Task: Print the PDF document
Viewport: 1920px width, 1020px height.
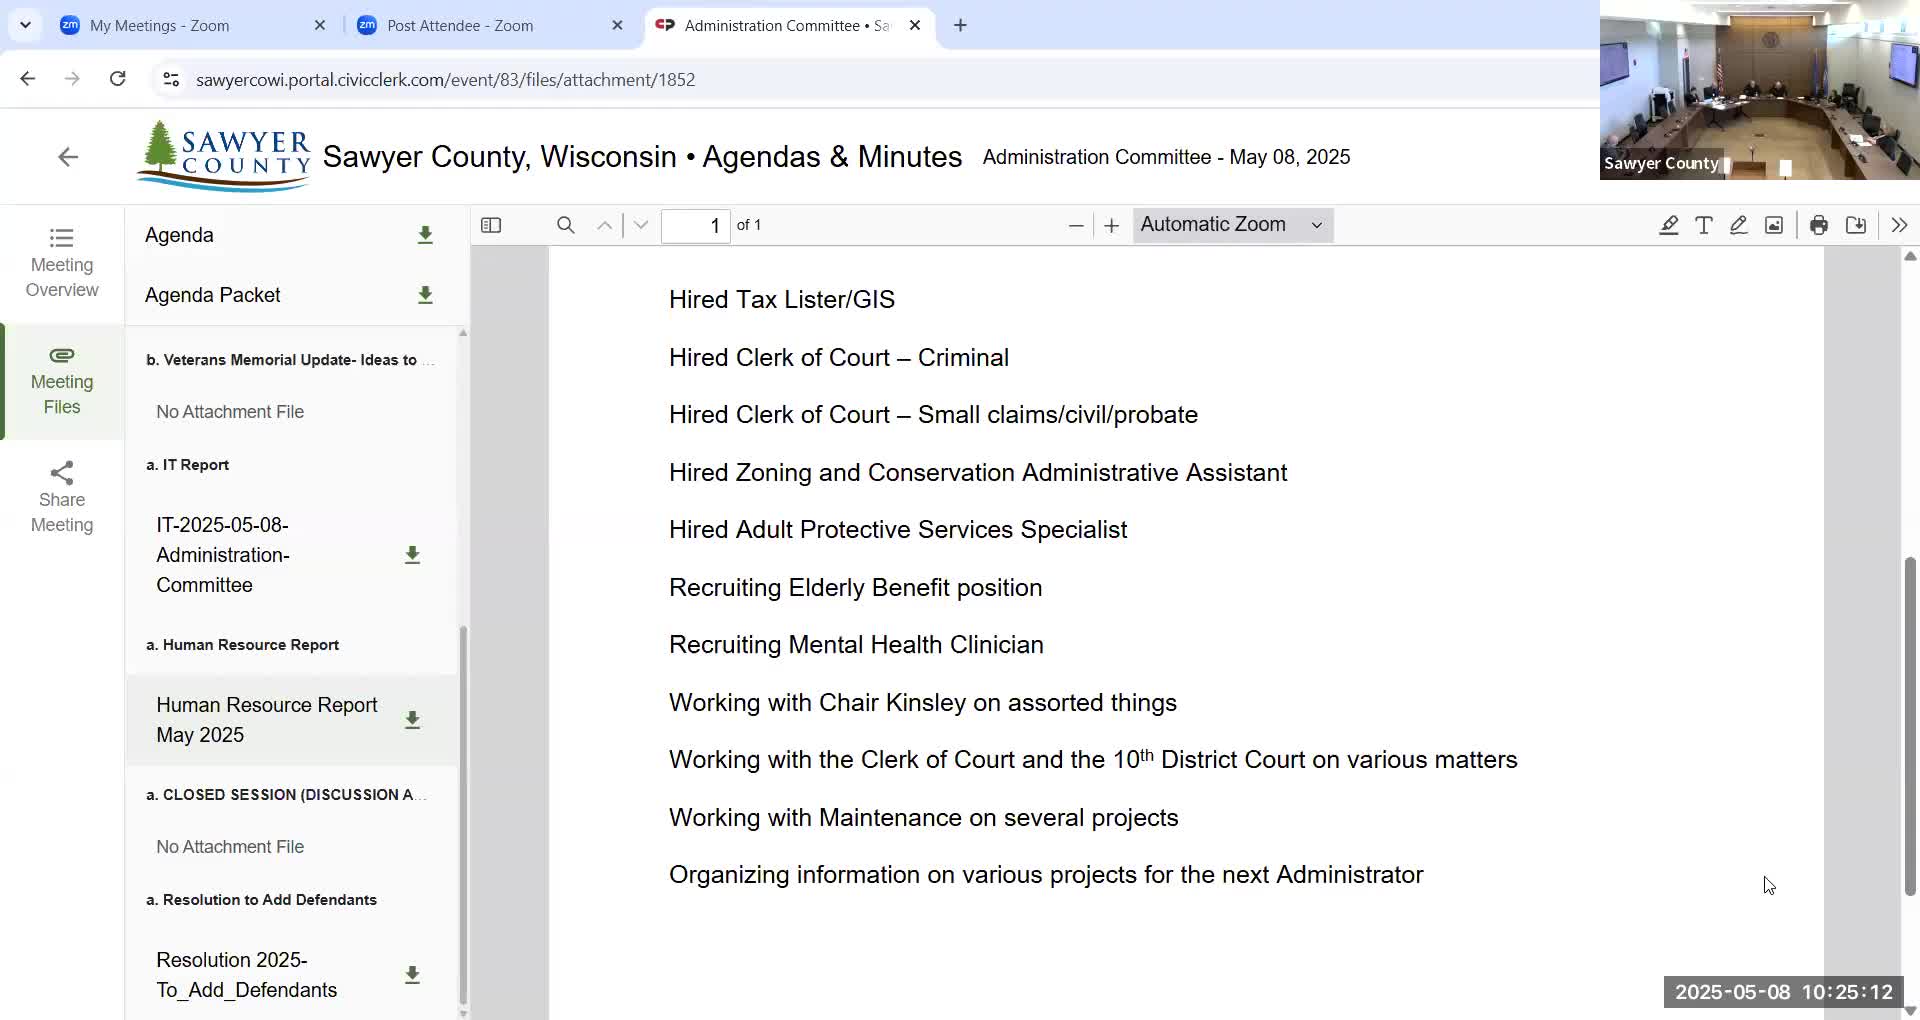Action: (1818, 225)
